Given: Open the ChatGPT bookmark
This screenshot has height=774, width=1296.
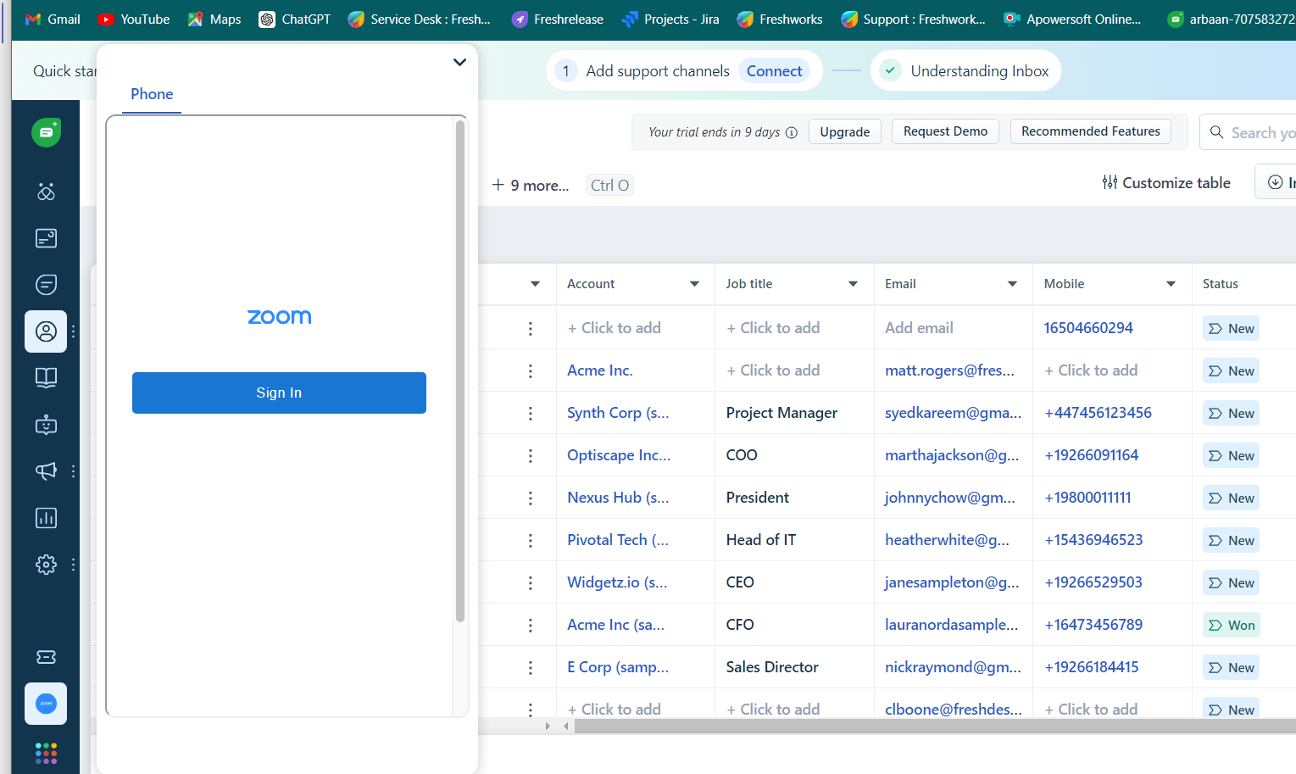Looking at the screenshot, I should pos(295,19).
